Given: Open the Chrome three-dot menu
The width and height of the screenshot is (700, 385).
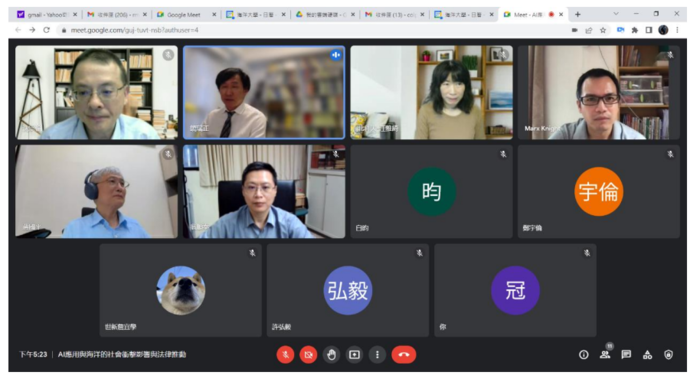Looking at the screenshot, I should [677, 30].
